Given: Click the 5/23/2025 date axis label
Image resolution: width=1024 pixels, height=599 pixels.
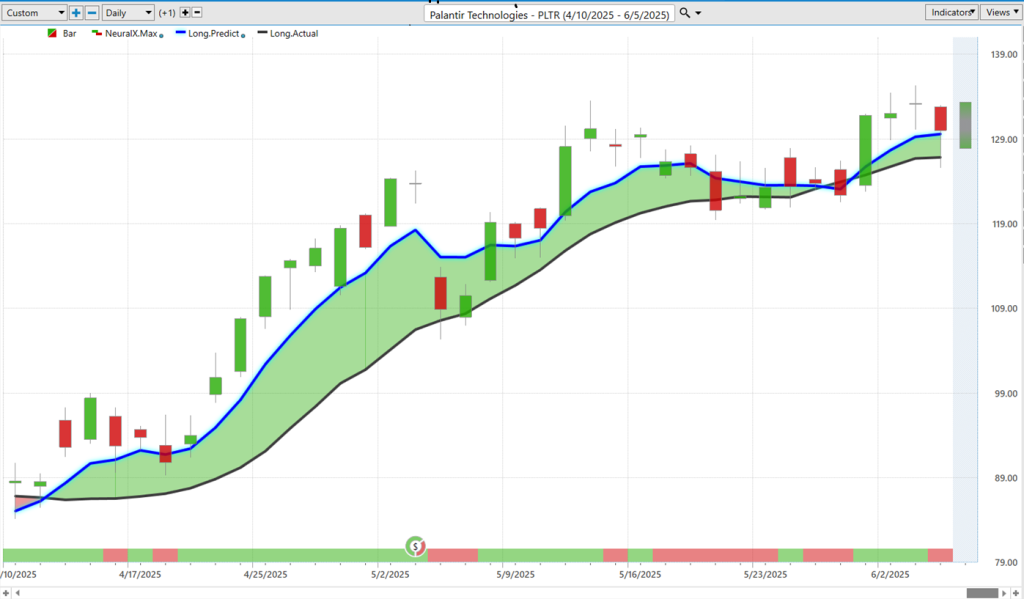Looking at the screenshot, I should pyautogui.click(x=765, y=574).
